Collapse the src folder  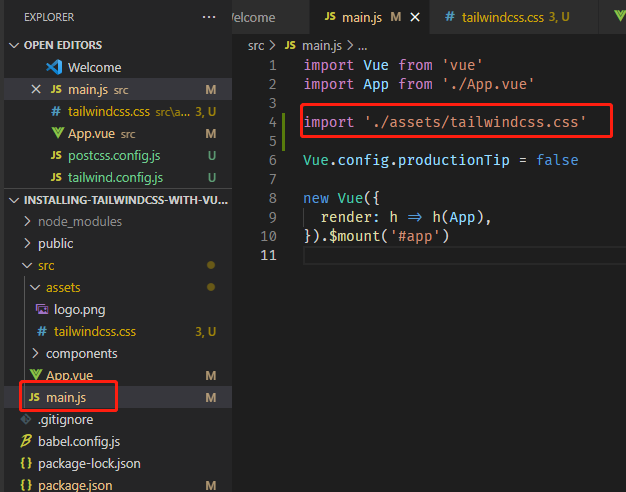pyautogui.click(x=27, y=266)
